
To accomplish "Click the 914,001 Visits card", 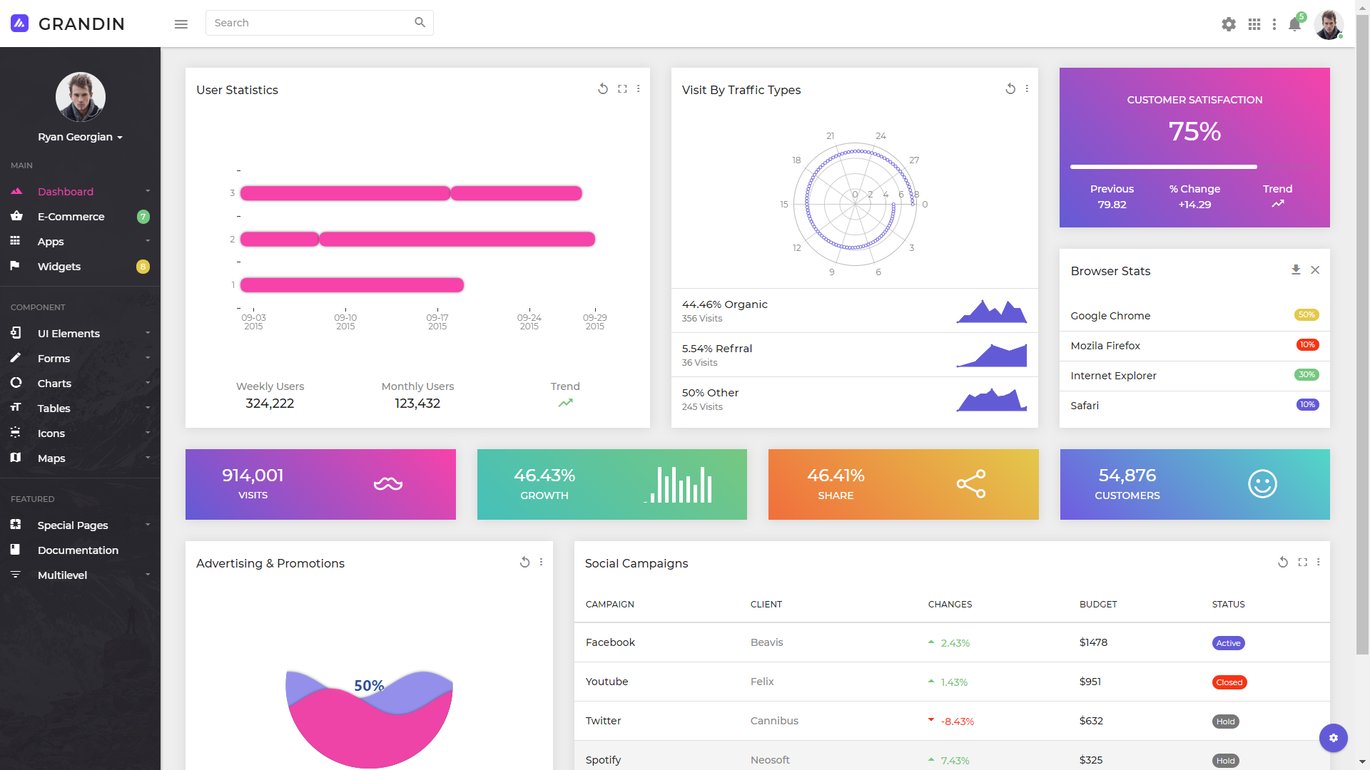I will (320, 484).
